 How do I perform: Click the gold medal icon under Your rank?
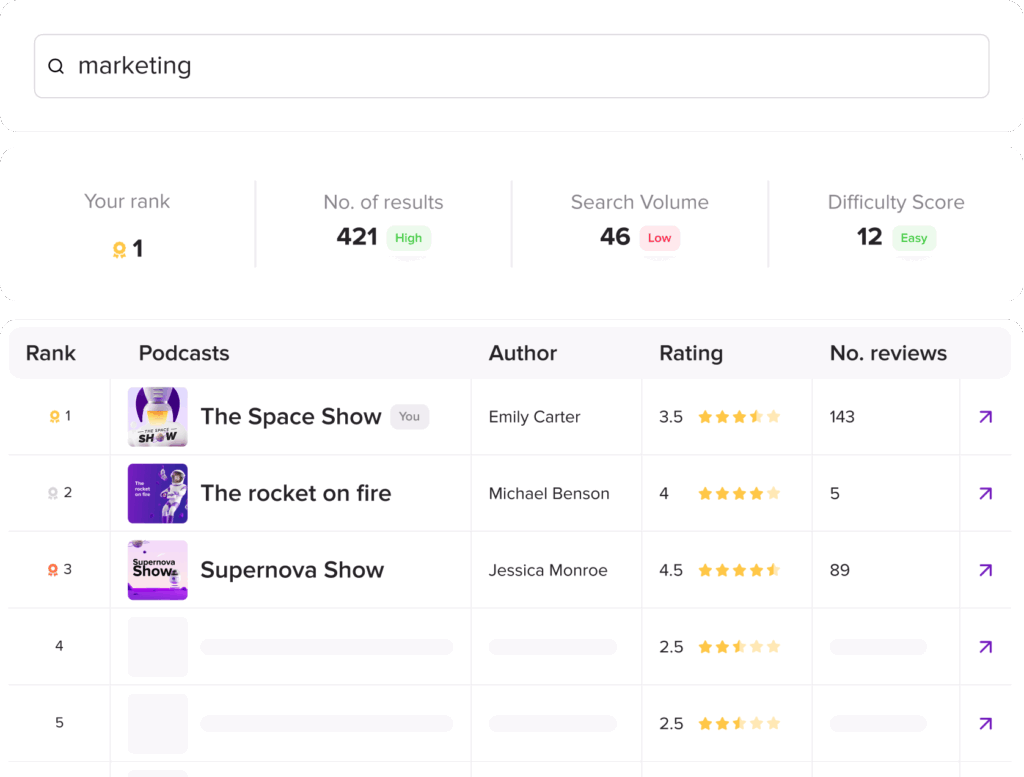pos(119,249)
